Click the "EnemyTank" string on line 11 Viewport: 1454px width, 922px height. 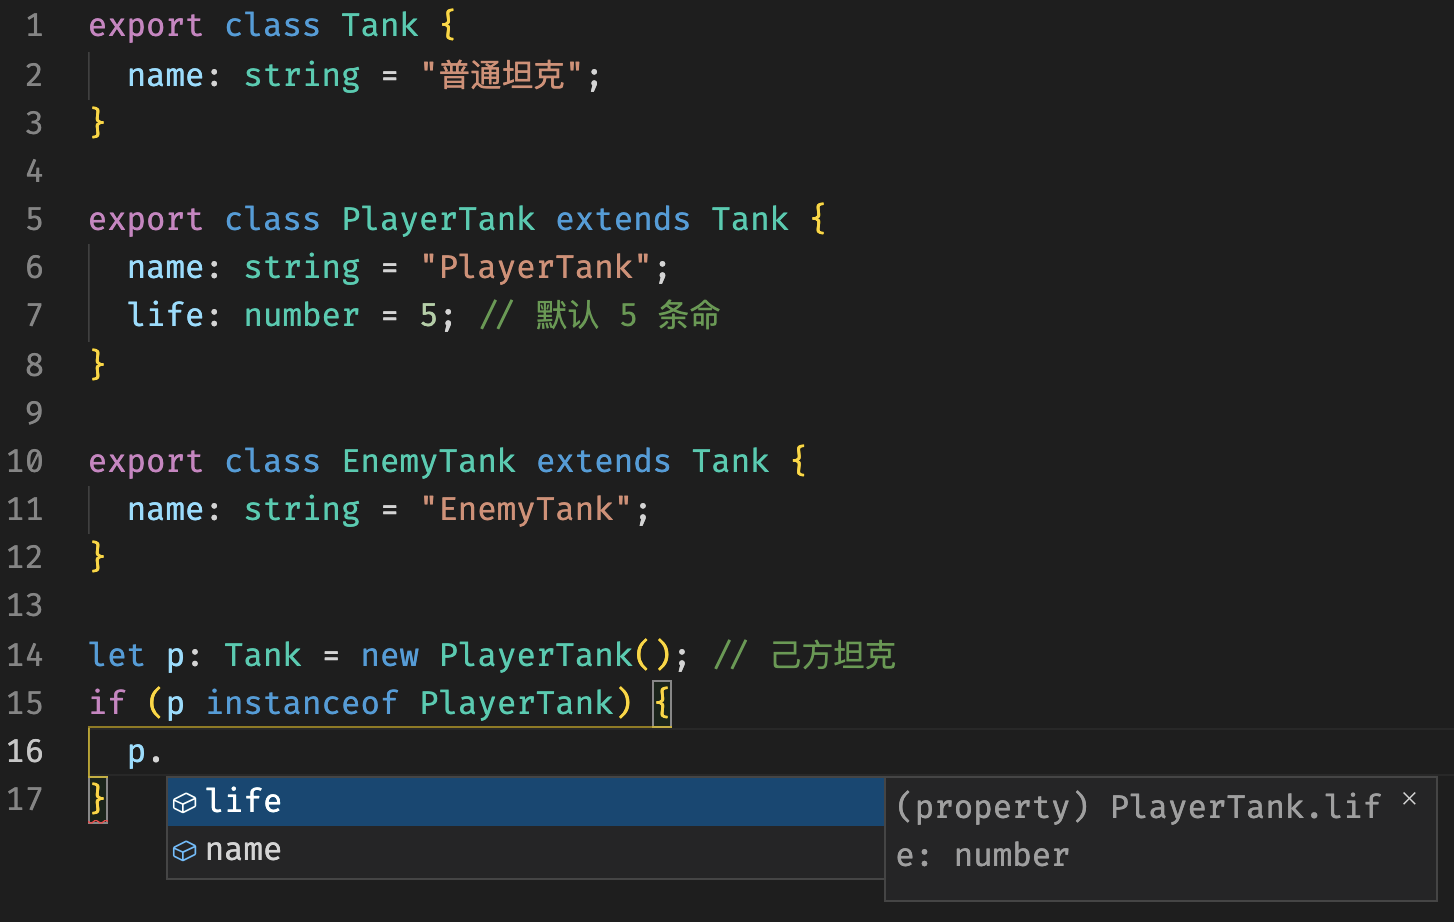click(x=526, y=509)
